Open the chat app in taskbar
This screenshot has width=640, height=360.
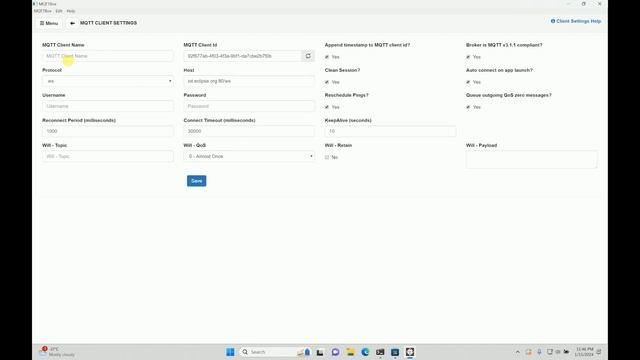point(336,352)
